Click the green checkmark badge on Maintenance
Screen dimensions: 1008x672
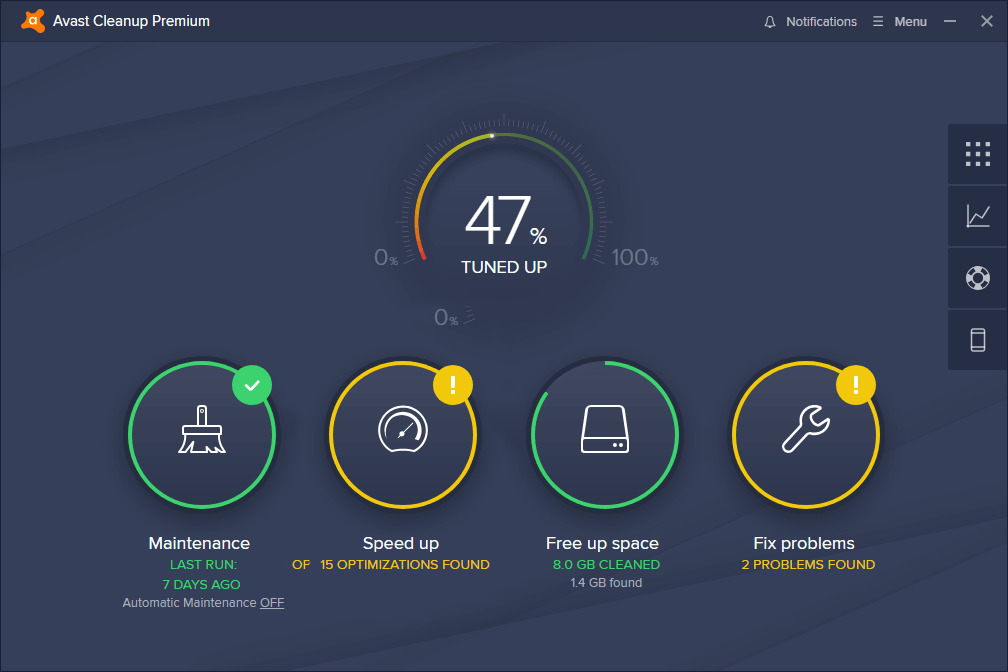(252, 385)
